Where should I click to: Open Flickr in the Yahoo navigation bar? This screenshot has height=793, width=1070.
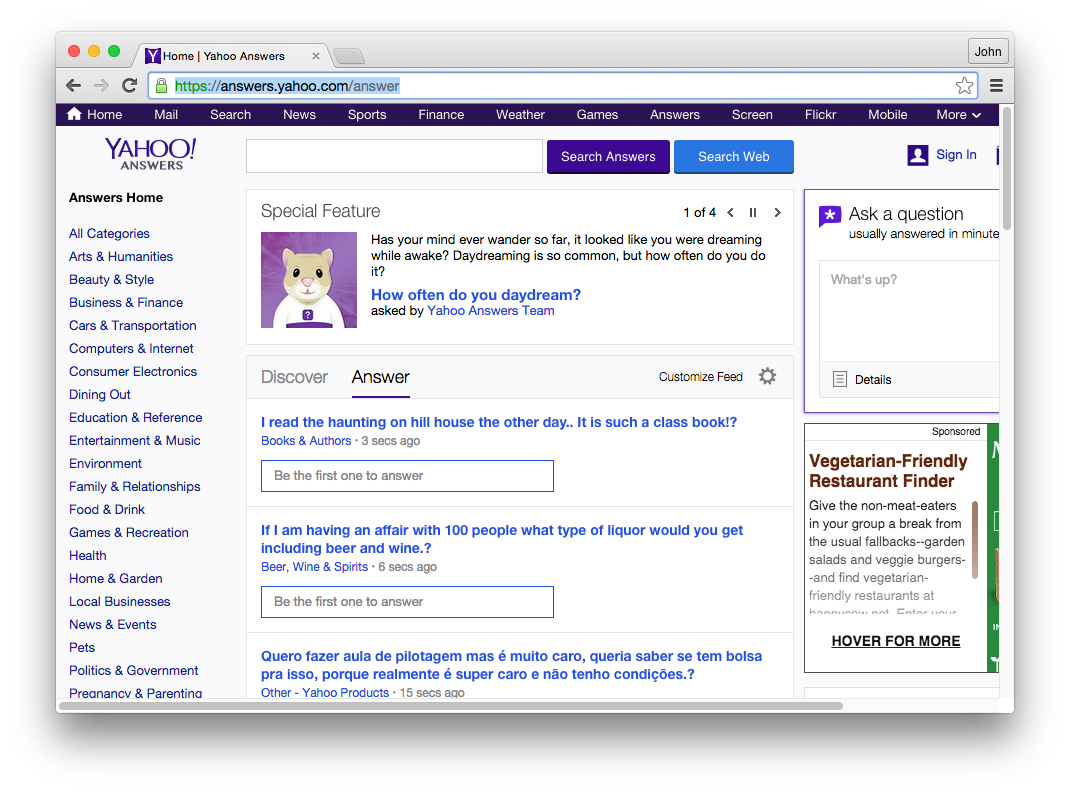(x=820, y=115)
